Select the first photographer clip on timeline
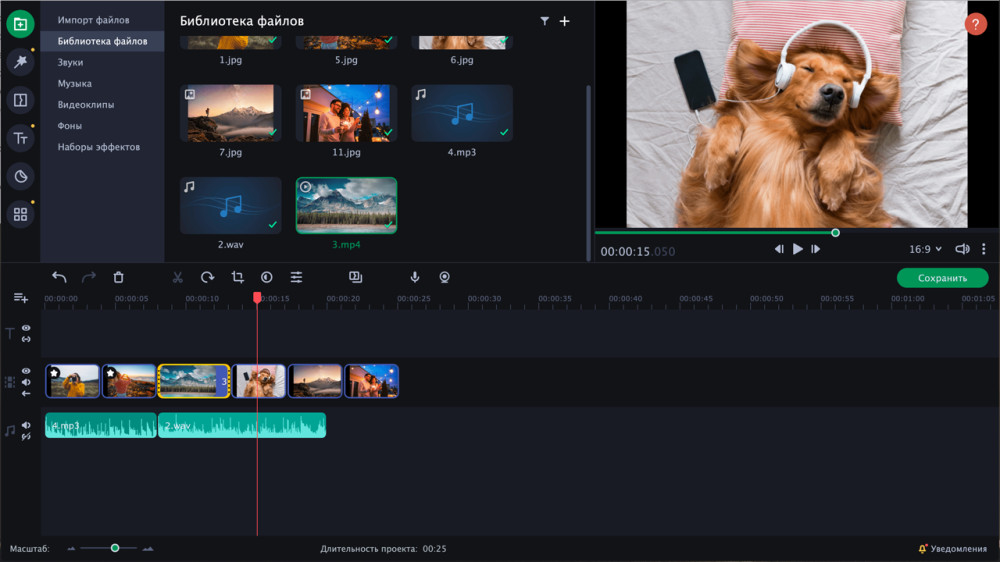Viewport: 1000px width, 562px height. [73, 381]
